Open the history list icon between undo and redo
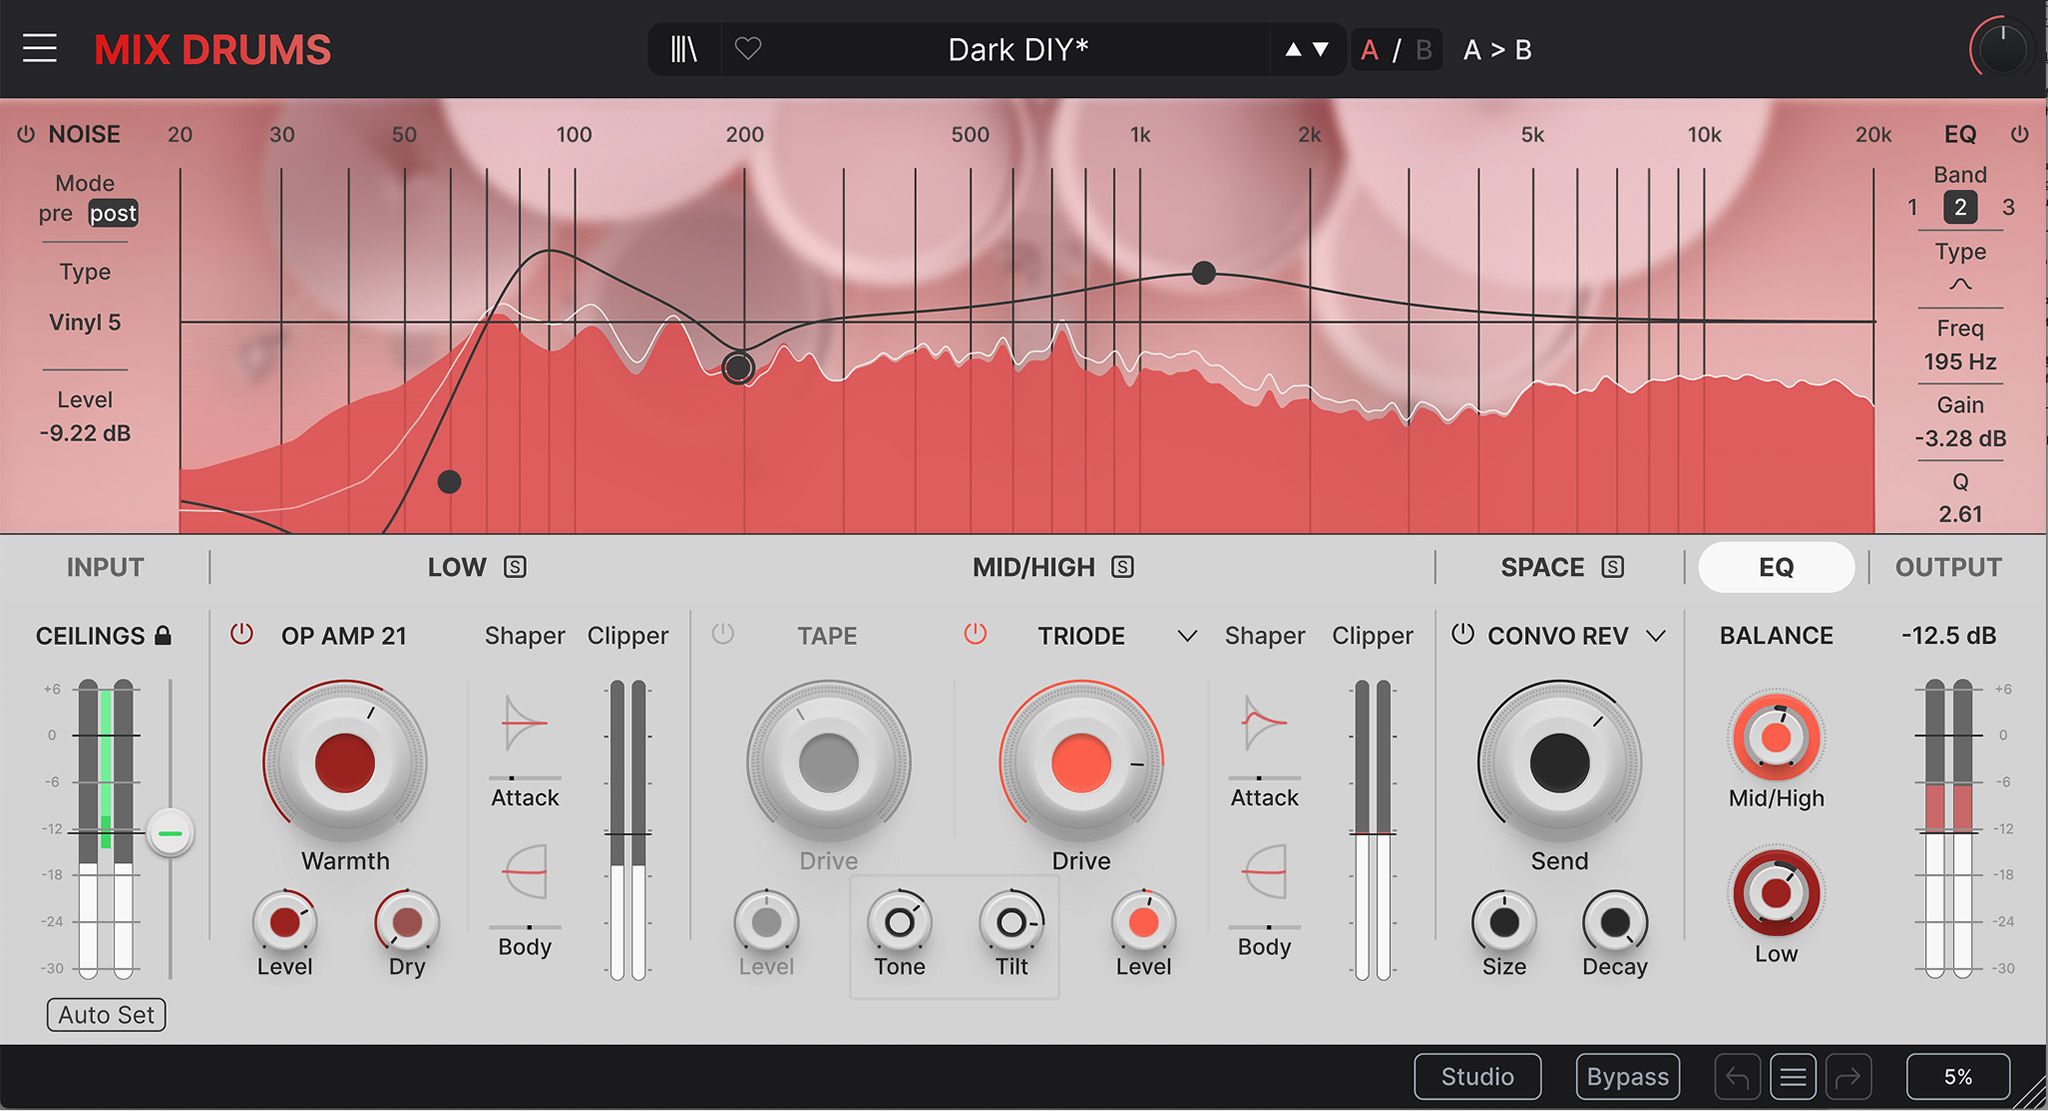 (1793, 1076)
